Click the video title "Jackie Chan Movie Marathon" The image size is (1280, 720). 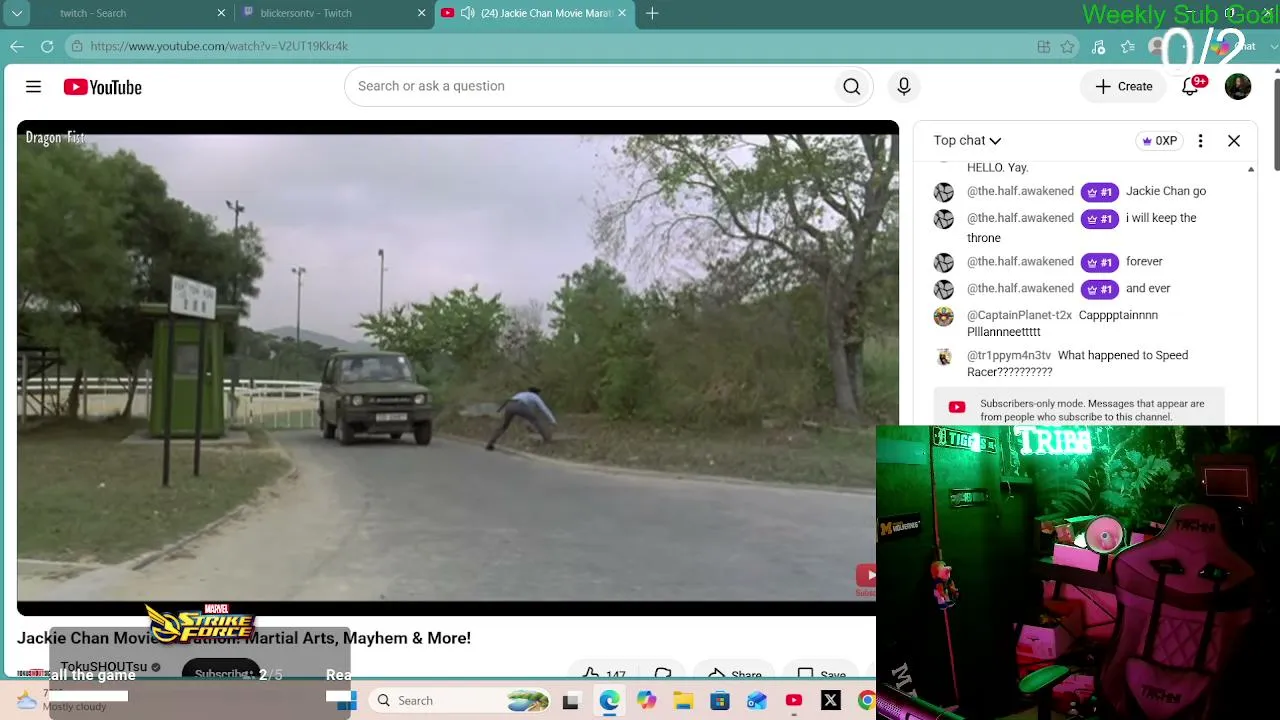pos(244,638)
